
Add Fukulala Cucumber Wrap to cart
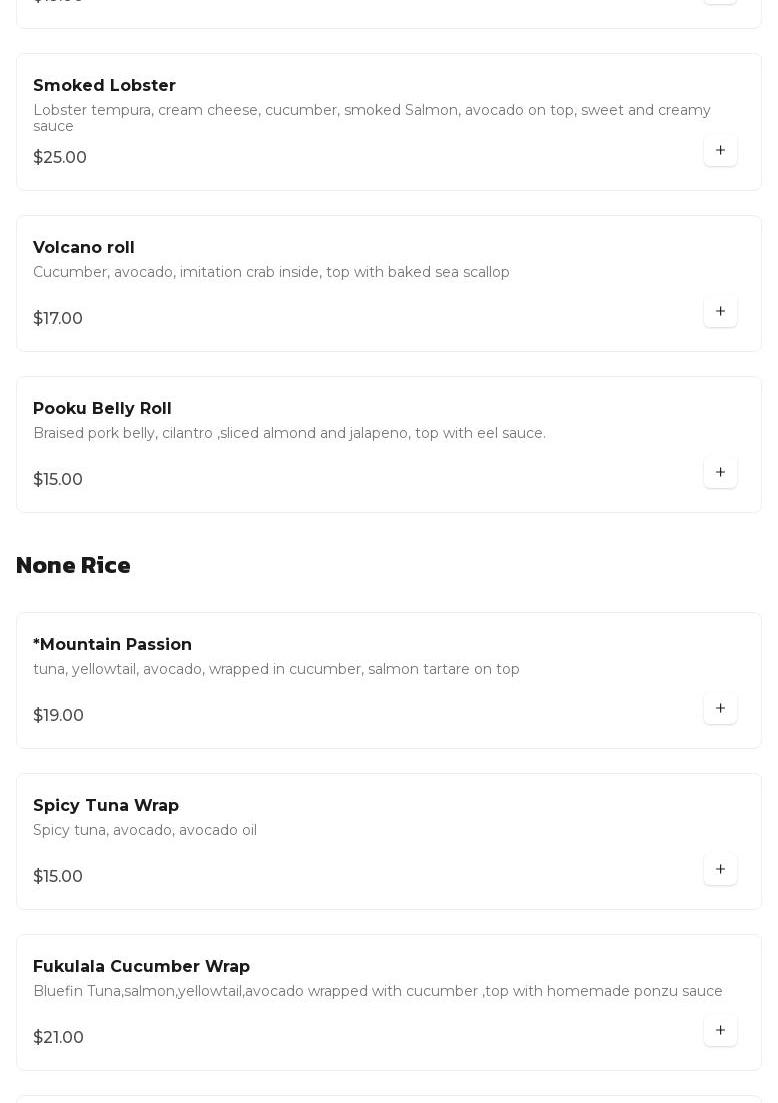(720, 1030)
